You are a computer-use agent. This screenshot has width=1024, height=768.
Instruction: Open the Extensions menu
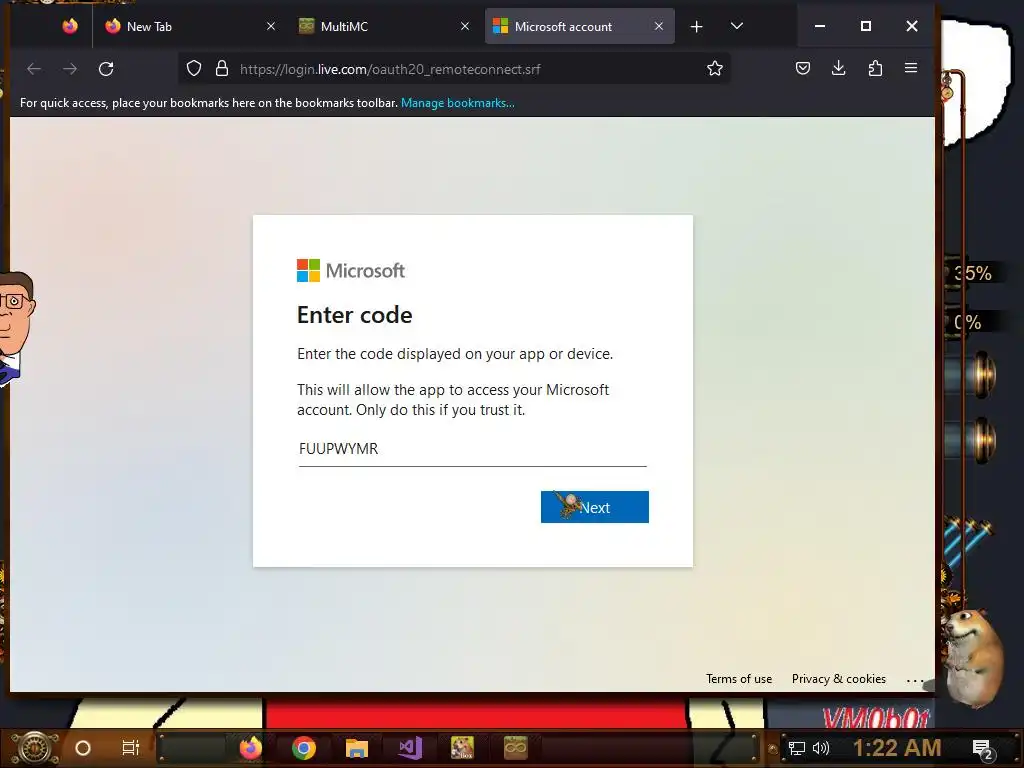pyautogui.click(x=875, y=69)
